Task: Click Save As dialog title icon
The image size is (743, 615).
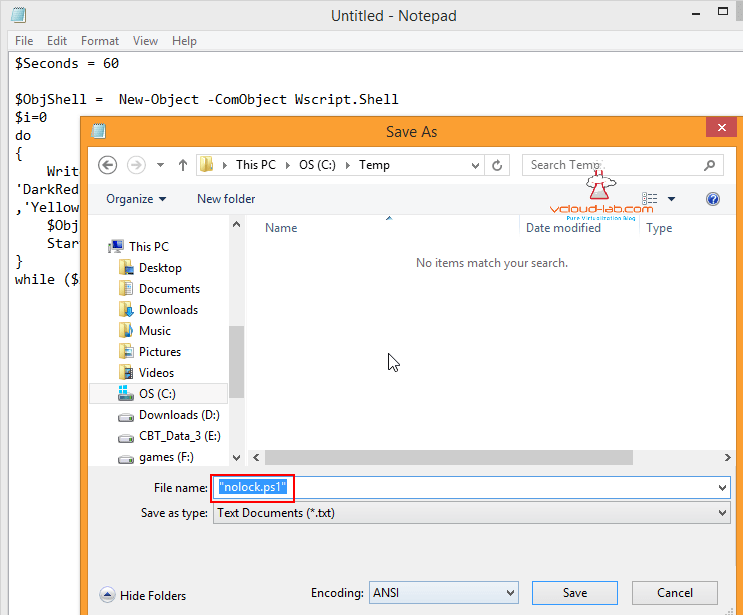Action: pos(98,131)
